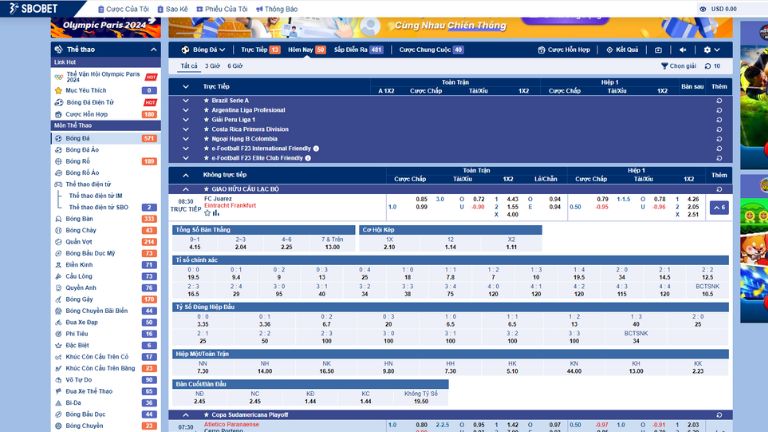Click the Võ Tự Do sidebar icon
The width and height of the screenshot is (768, 432).
click(x=58, y=380)
